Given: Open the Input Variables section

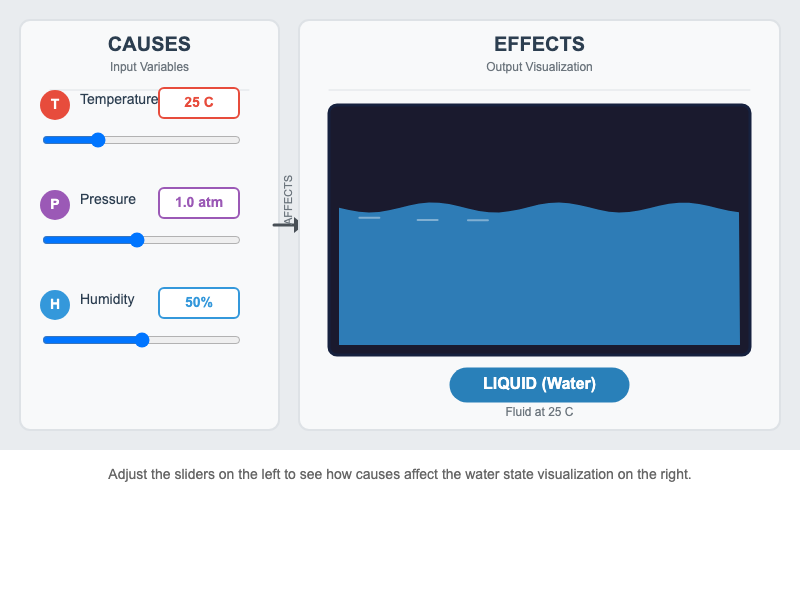Looking at the screenshot, I should 148,67.
